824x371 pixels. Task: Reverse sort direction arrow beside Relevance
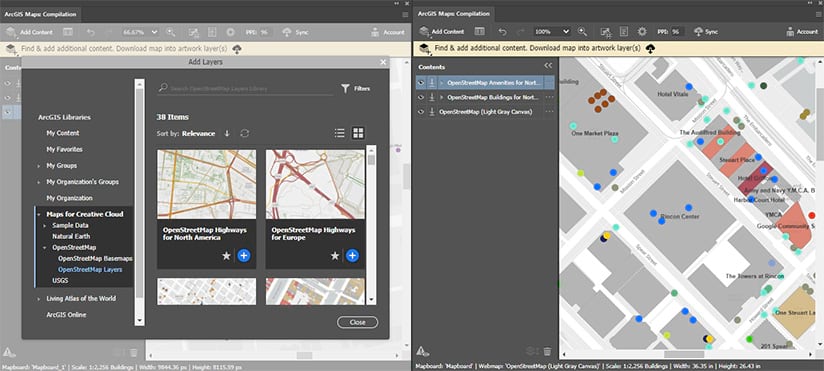(227, 133)
